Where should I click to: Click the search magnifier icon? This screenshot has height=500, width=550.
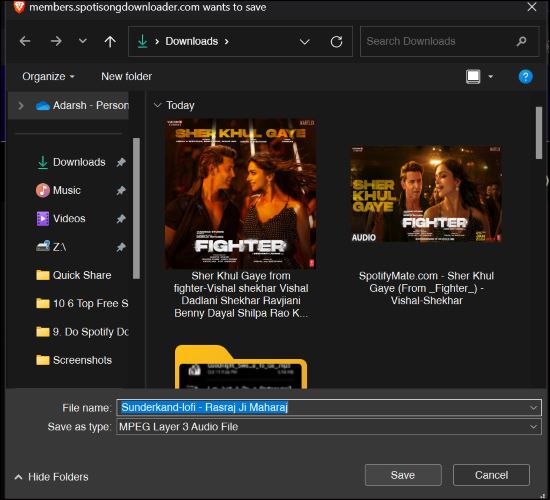coord(522,41)
